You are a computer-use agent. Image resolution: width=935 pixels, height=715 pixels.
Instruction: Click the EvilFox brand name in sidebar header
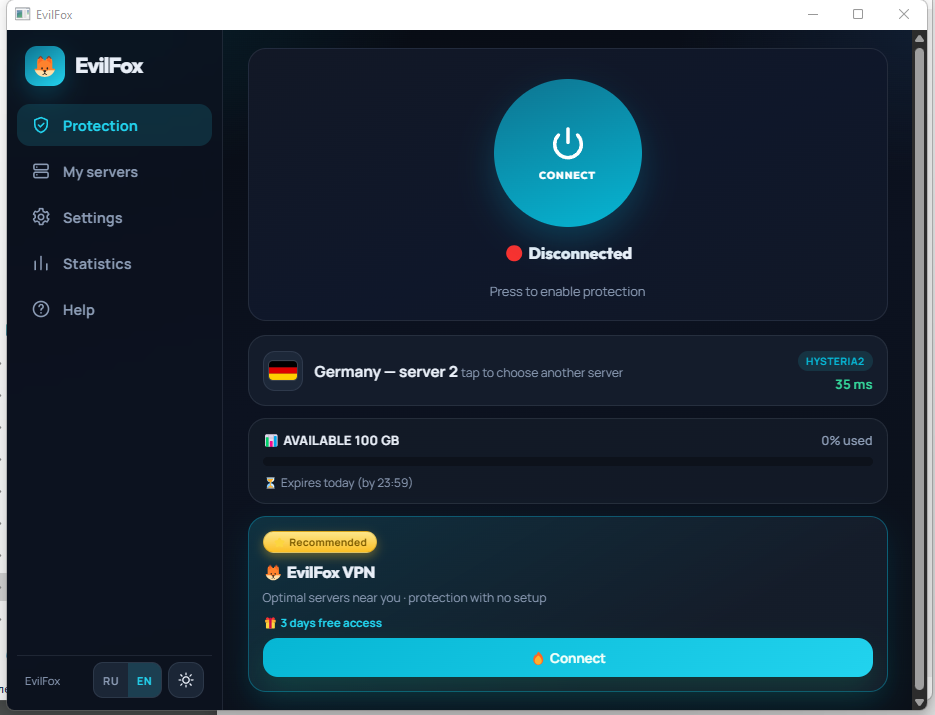(109, 66)
